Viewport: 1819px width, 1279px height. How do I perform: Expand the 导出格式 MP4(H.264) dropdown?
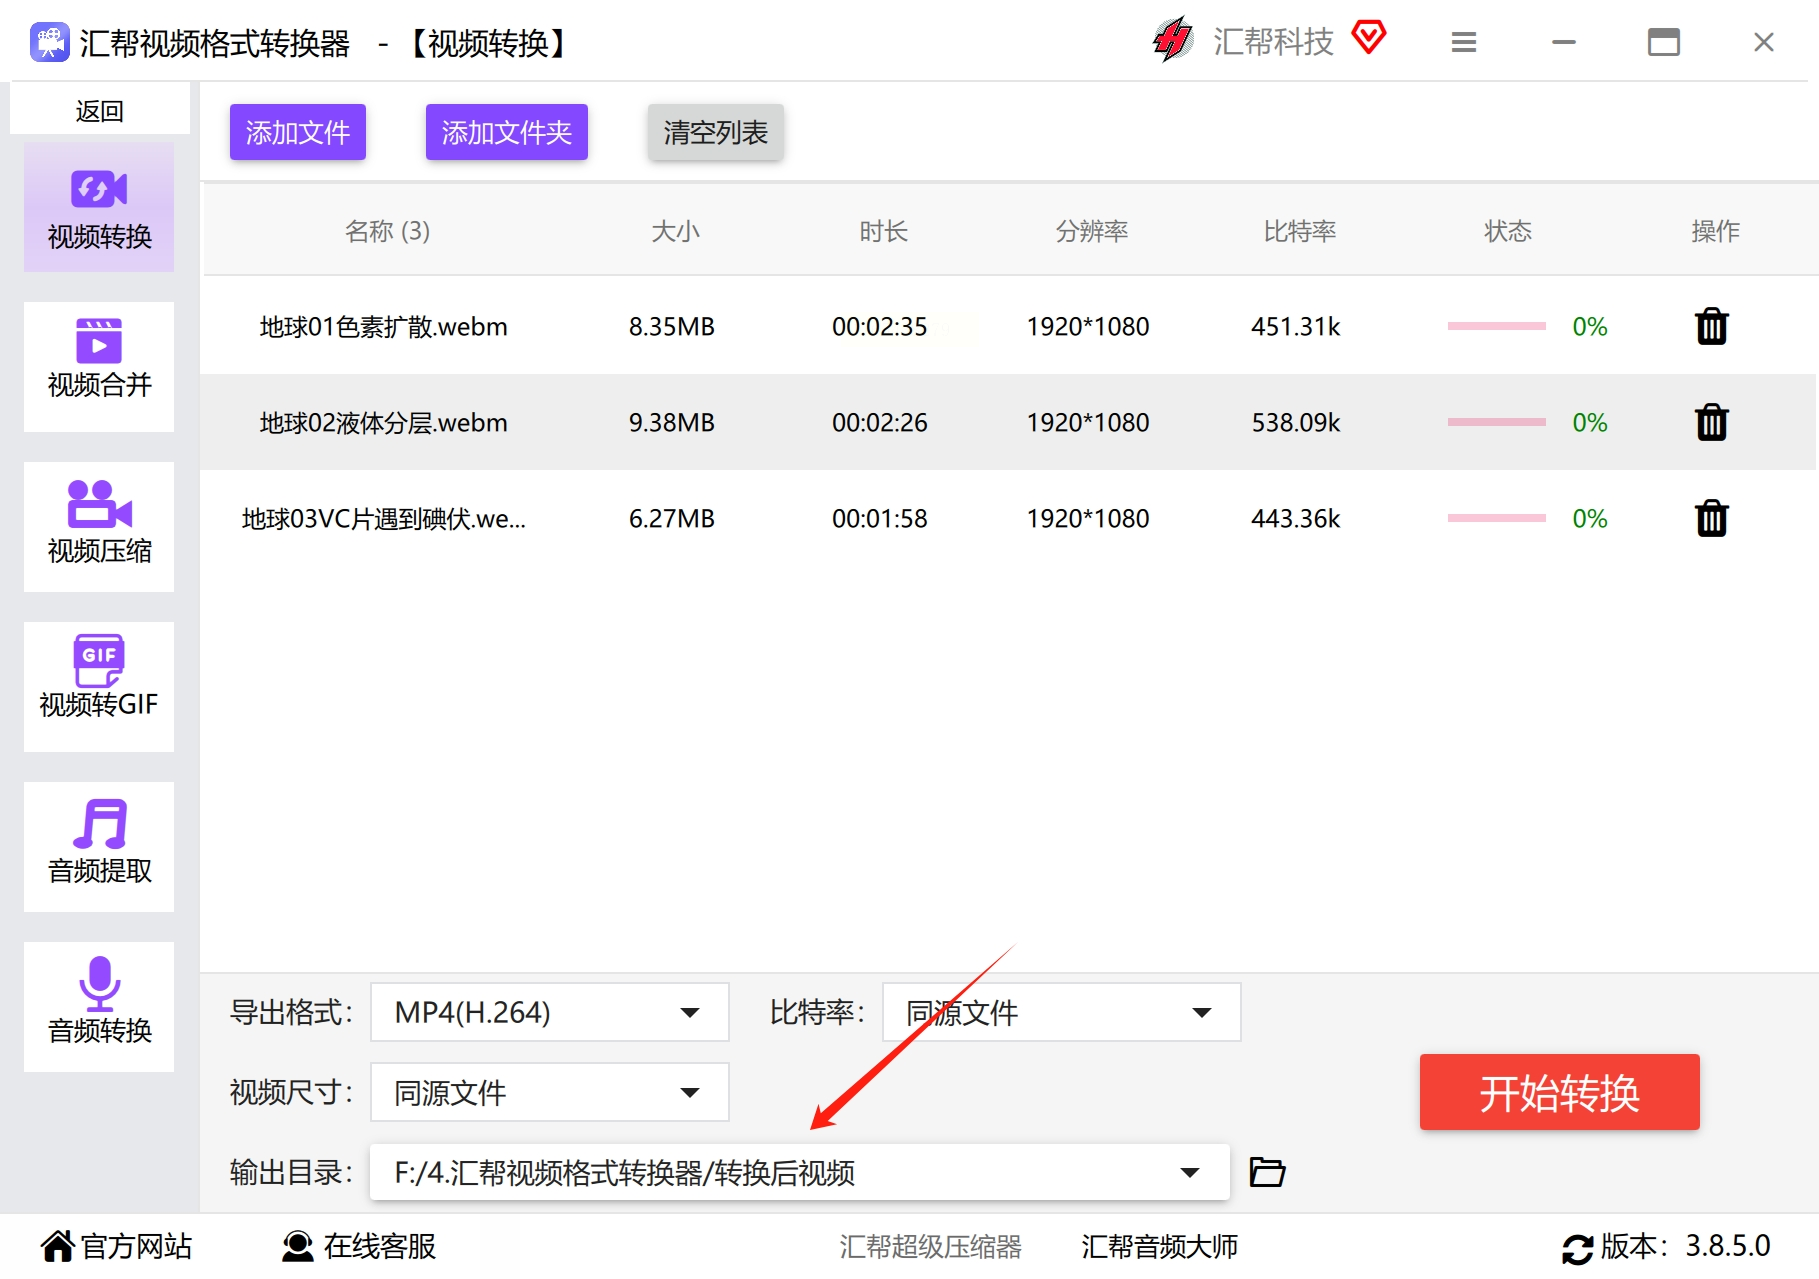[x=549, y=1012]
